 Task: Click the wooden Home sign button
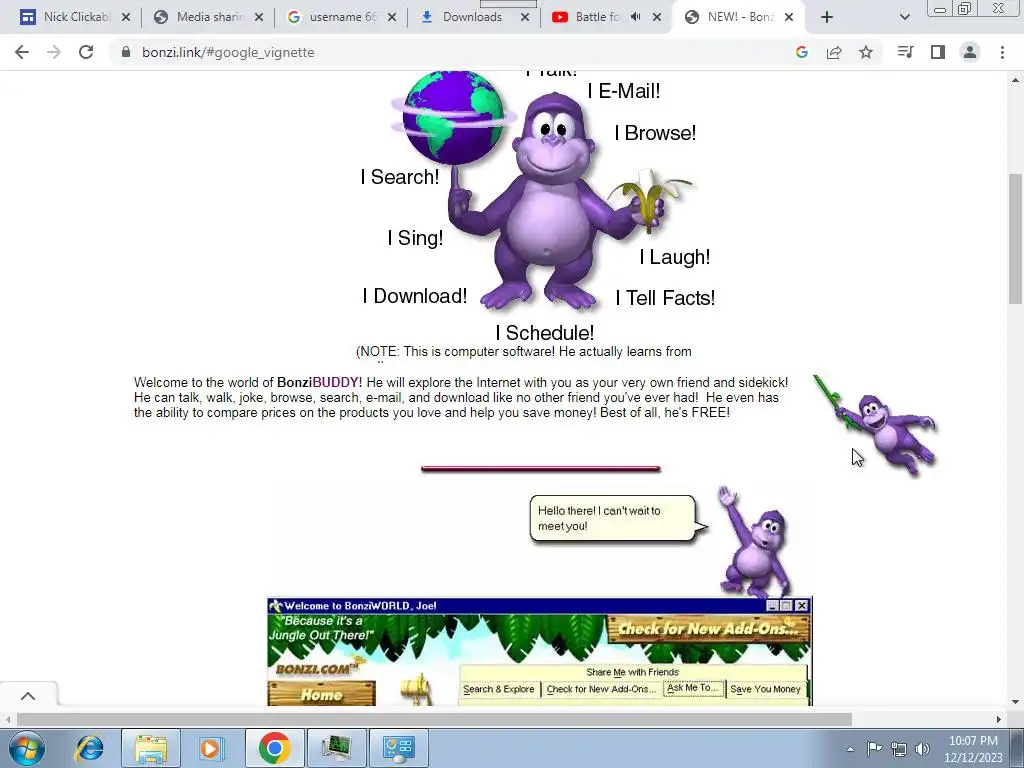321,694
